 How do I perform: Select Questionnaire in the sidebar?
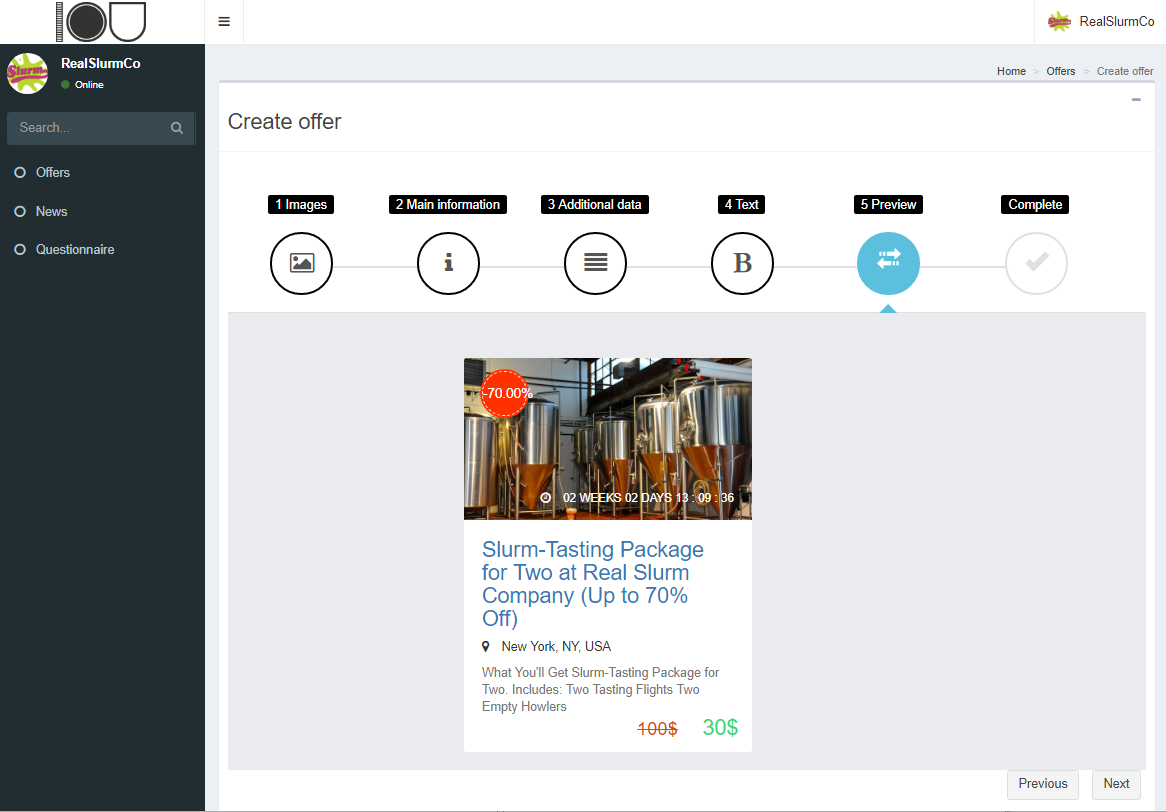(x=75, y=249)
